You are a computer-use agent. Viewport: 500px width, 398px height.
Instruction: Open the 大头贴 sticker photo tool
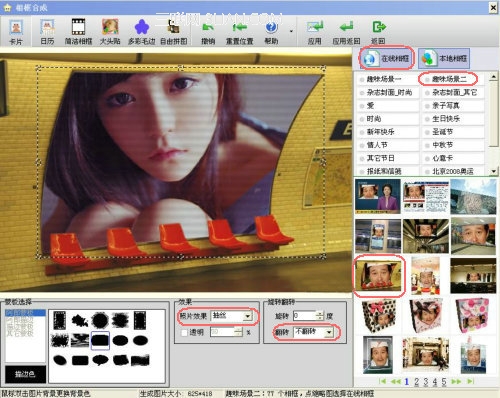110,32
